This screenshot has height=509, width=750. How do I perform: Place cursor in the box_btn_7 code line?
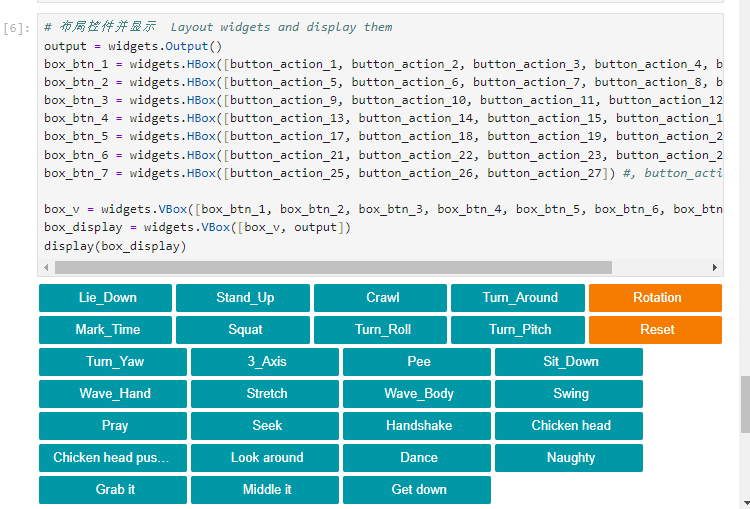coord(383,173)
